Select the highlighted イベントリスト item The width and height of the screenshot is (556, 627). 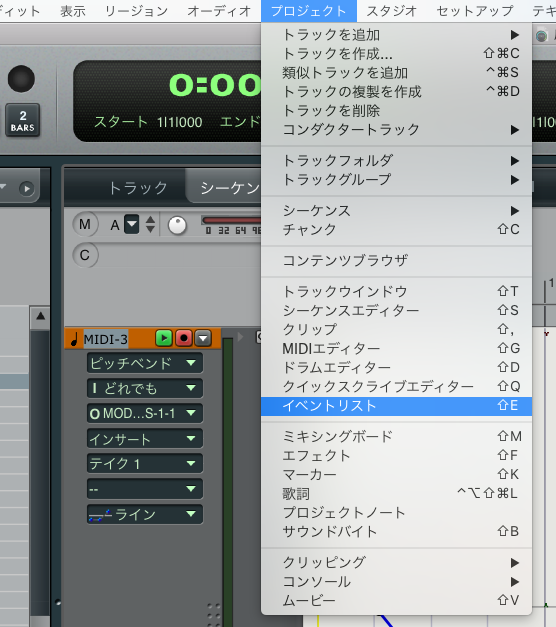pyautogui.click(x=396, y=406)
